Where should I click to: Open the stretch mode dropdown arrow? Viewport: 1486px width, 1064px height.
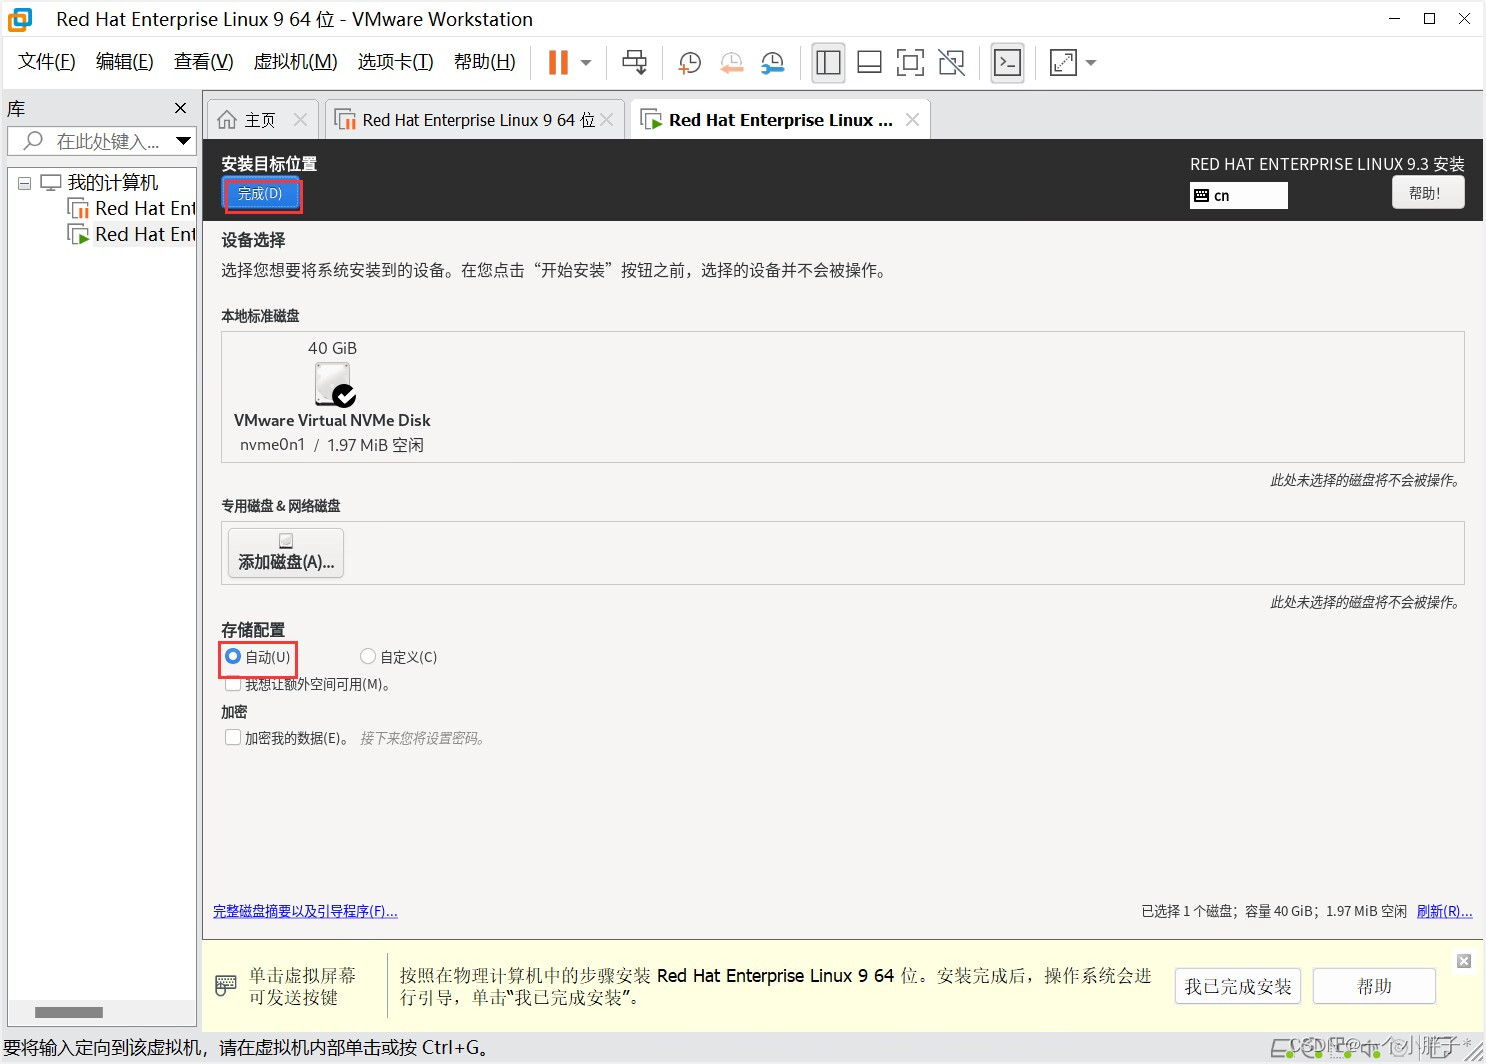point(1090,62)
